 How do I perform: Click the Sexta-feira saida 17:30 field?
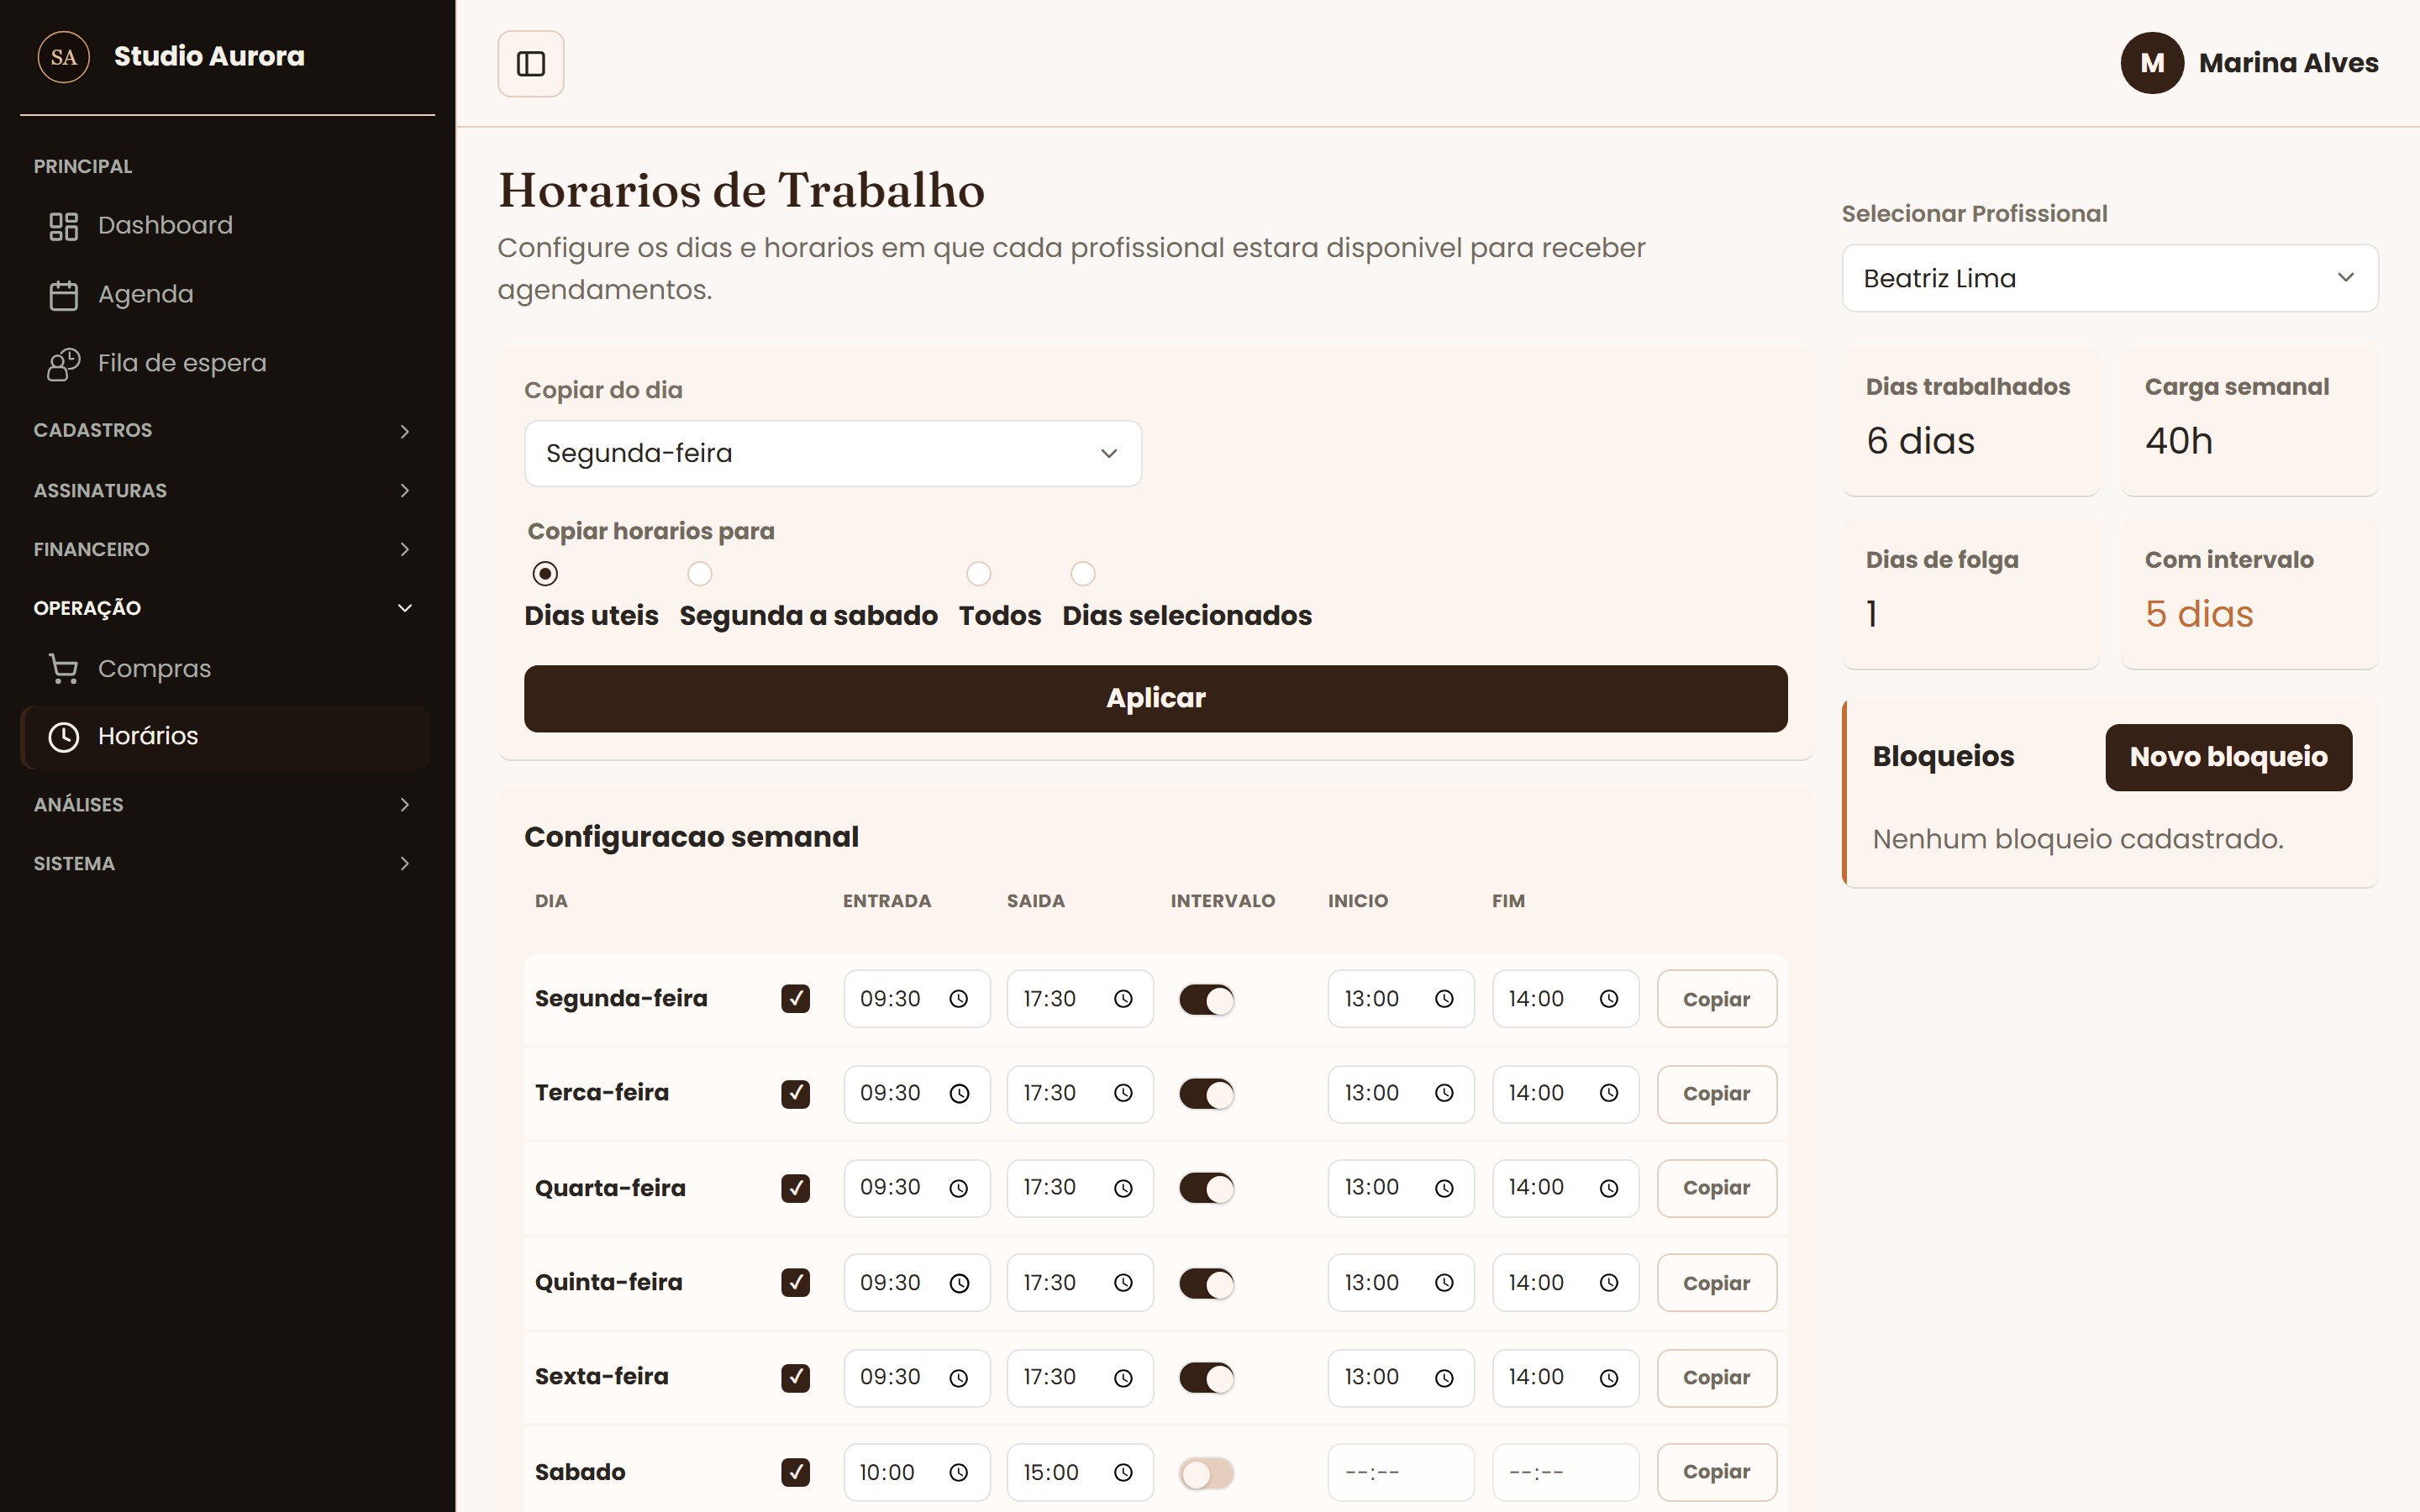click(1079, 1378)
